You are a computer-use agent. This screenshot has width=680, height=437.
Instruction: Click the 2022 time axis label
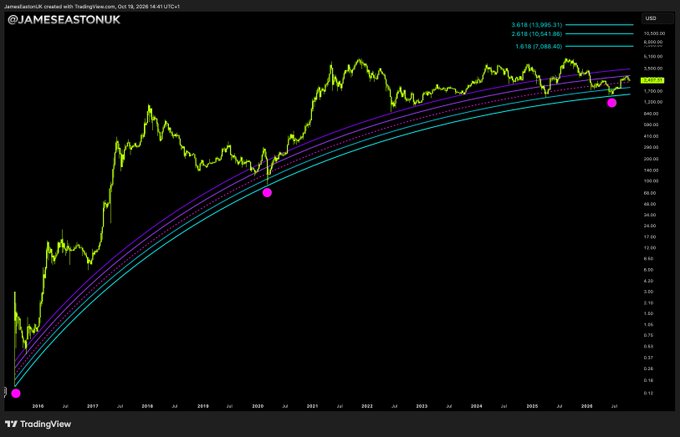pyautogui.click(x=367, y=406)
